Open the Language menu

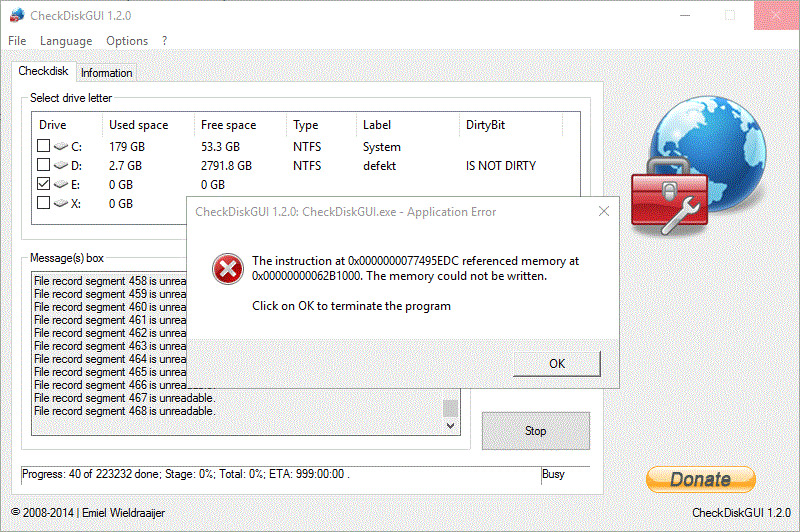point(66,41)
